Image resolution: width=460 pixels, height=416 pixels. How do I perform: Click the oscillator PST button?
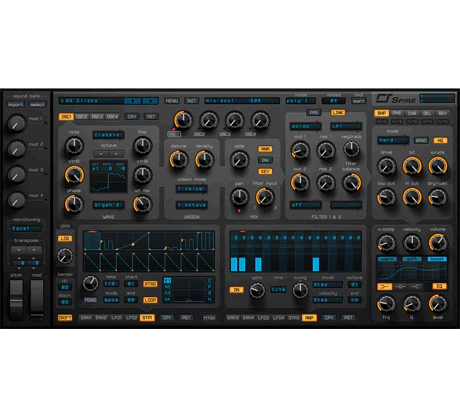(151, 117)
